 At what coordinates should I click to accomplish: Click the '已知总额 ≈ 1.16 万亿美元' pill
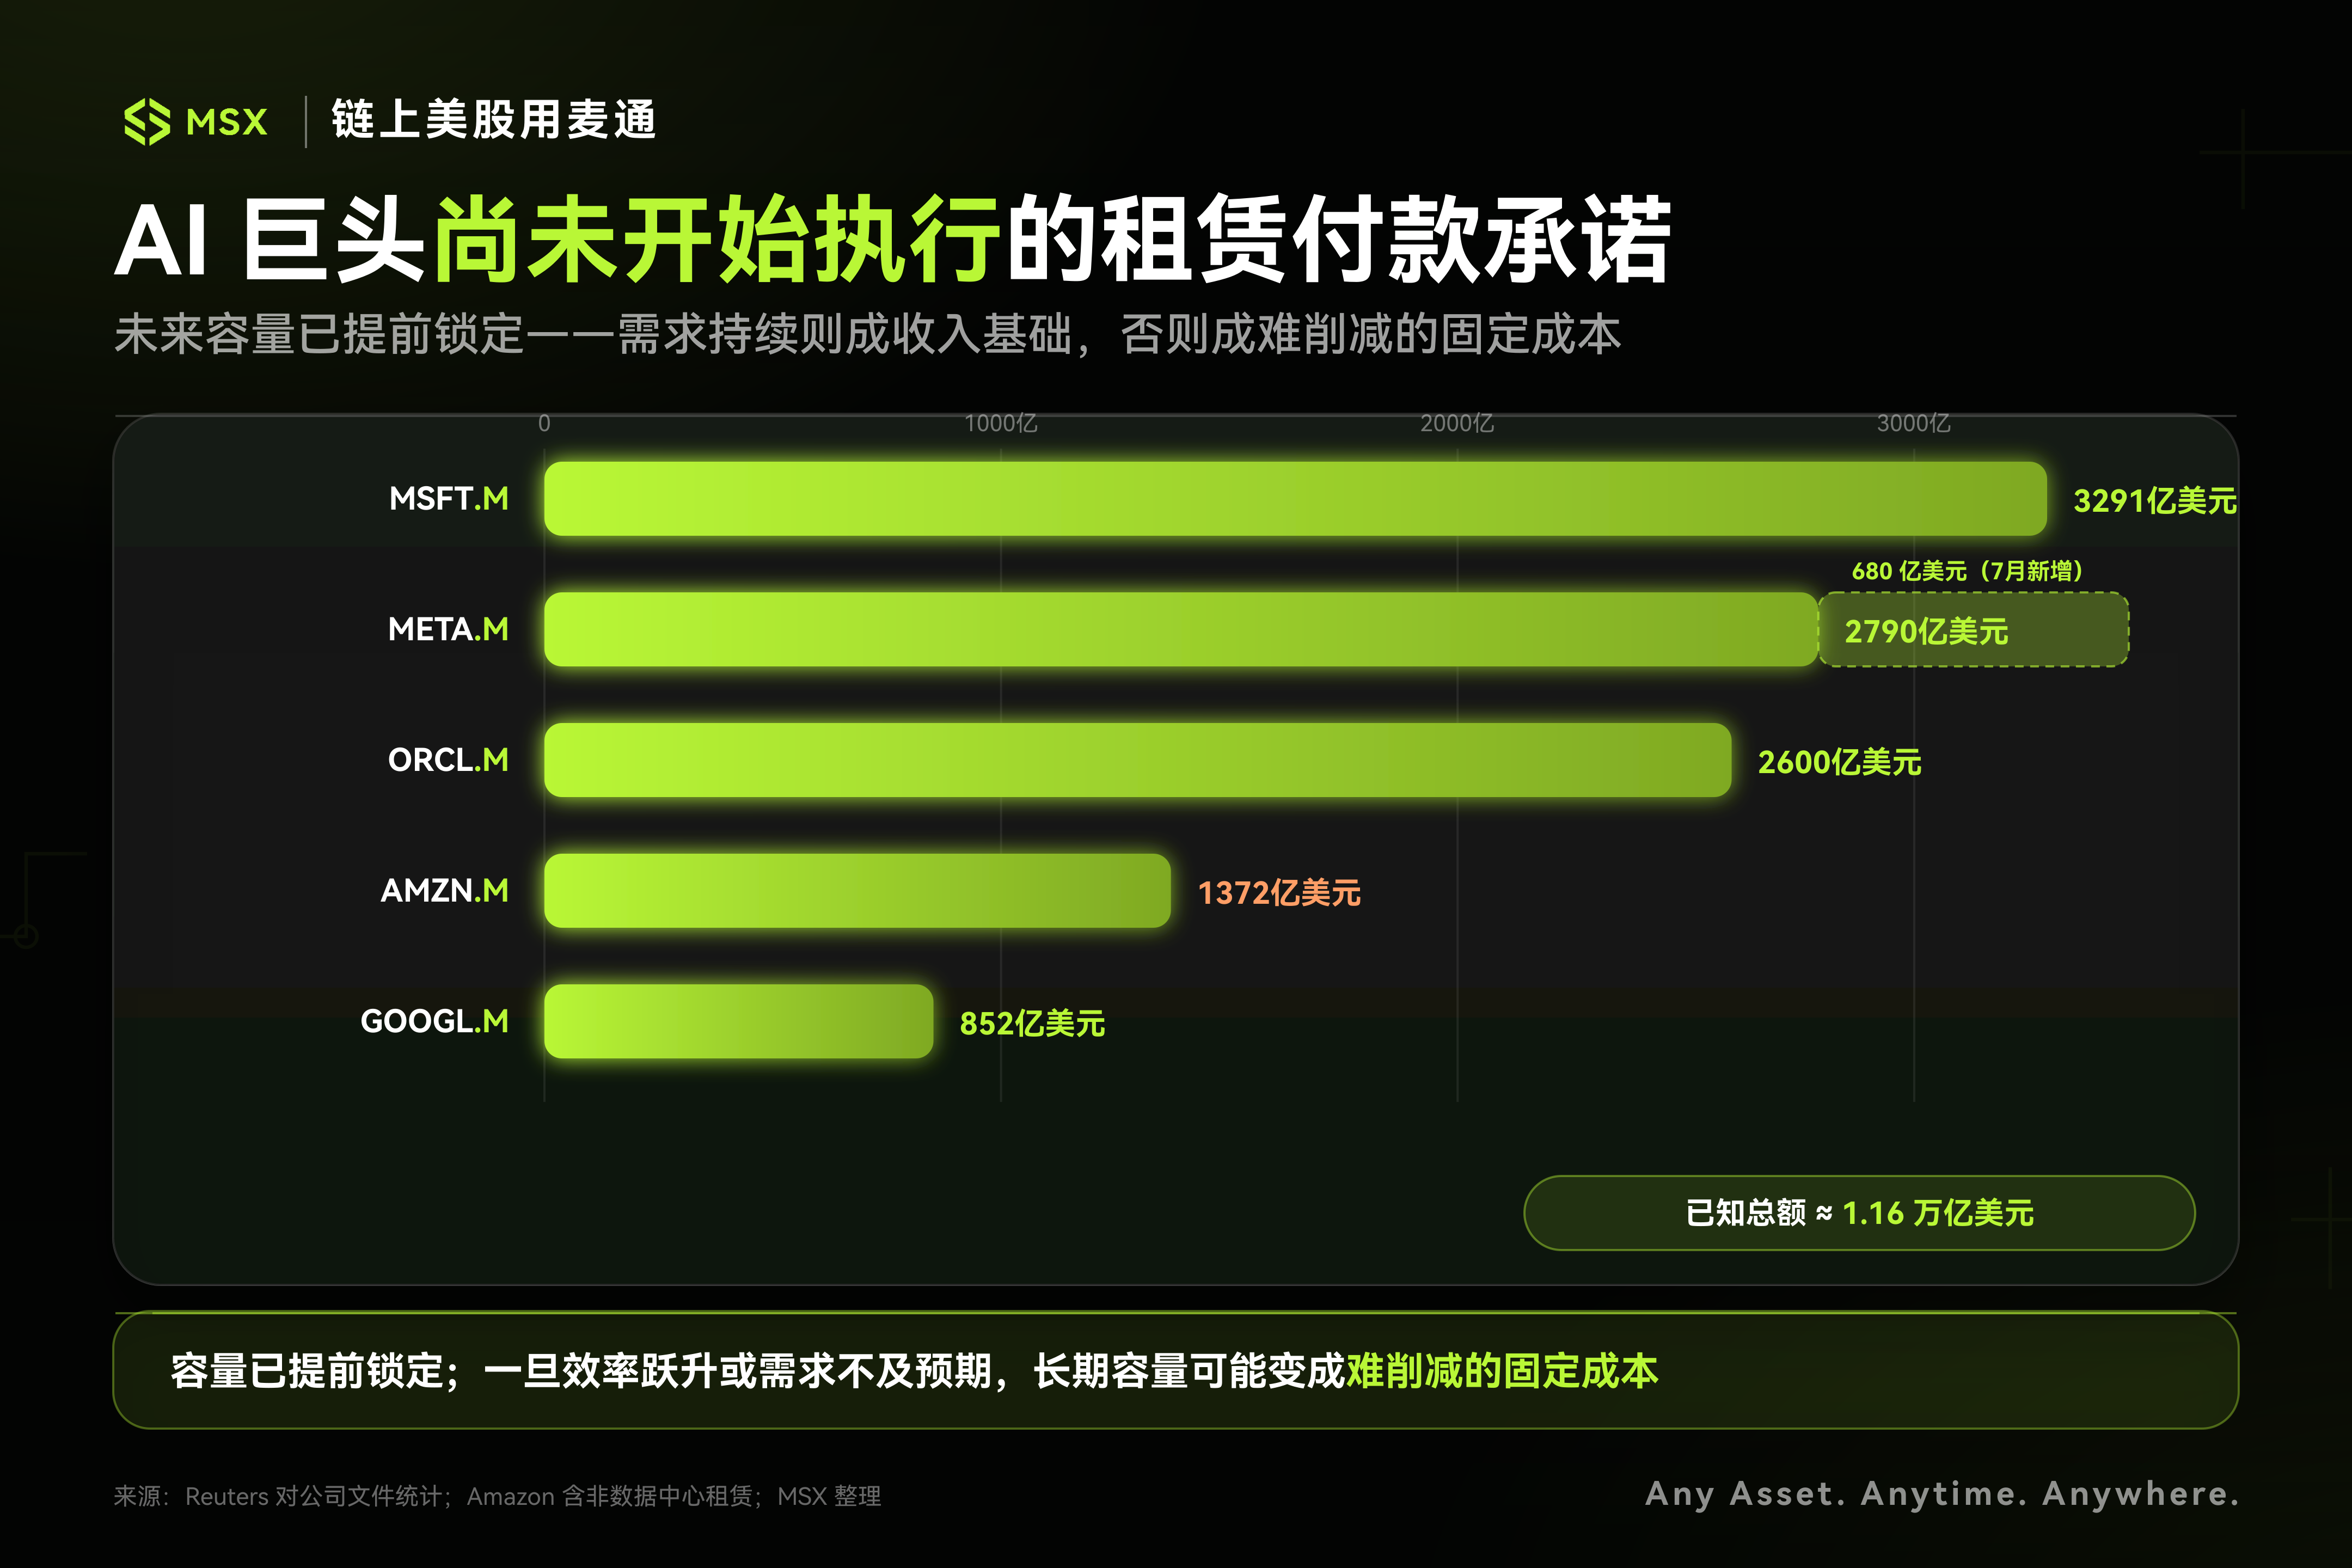(x=1859, y=1213)
